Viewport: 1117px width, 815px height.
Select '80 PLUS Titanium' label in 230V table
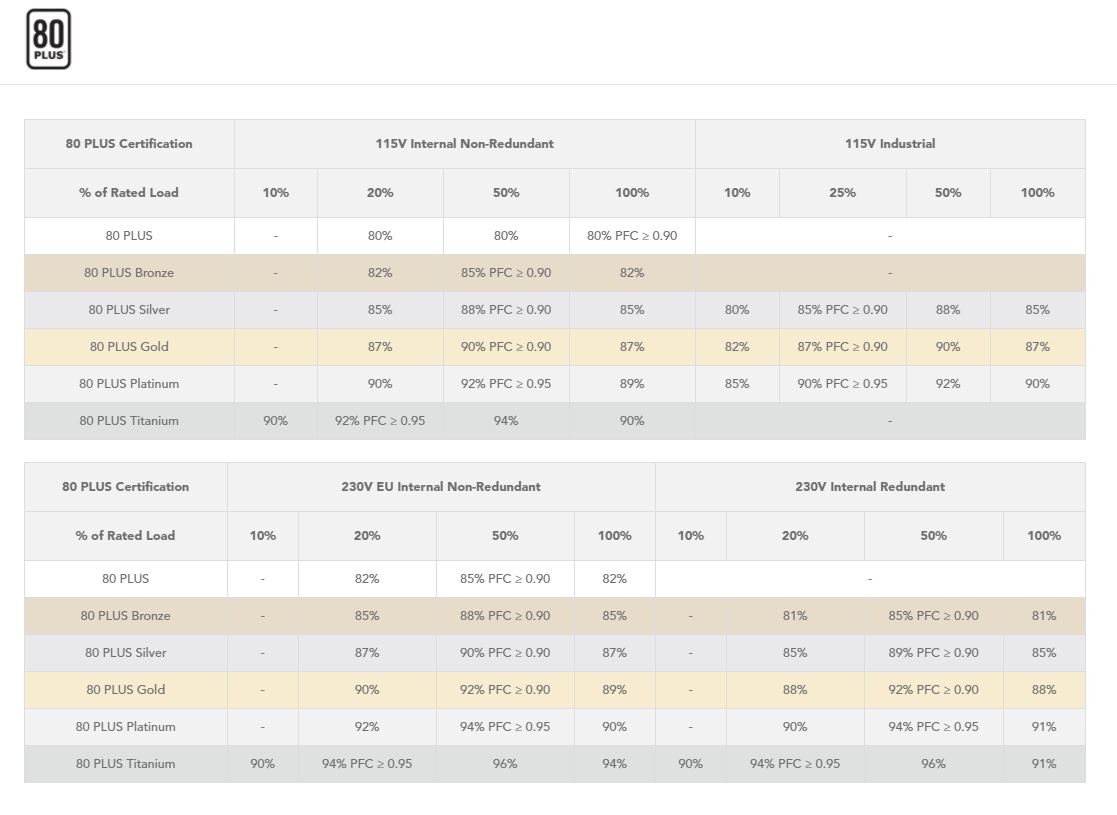(125, 764)
